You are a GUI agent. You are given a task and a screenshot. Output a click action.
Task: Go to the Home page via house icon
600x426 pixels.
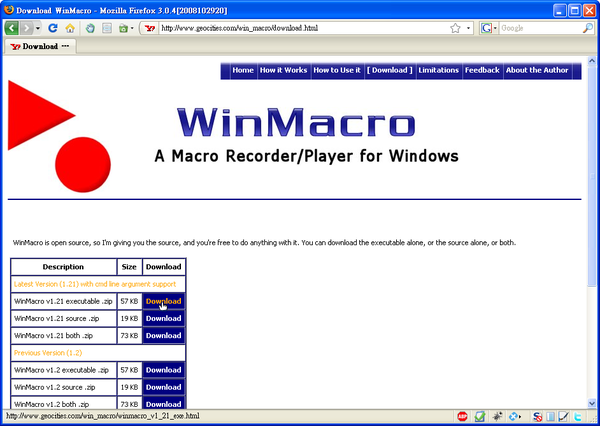70,28
